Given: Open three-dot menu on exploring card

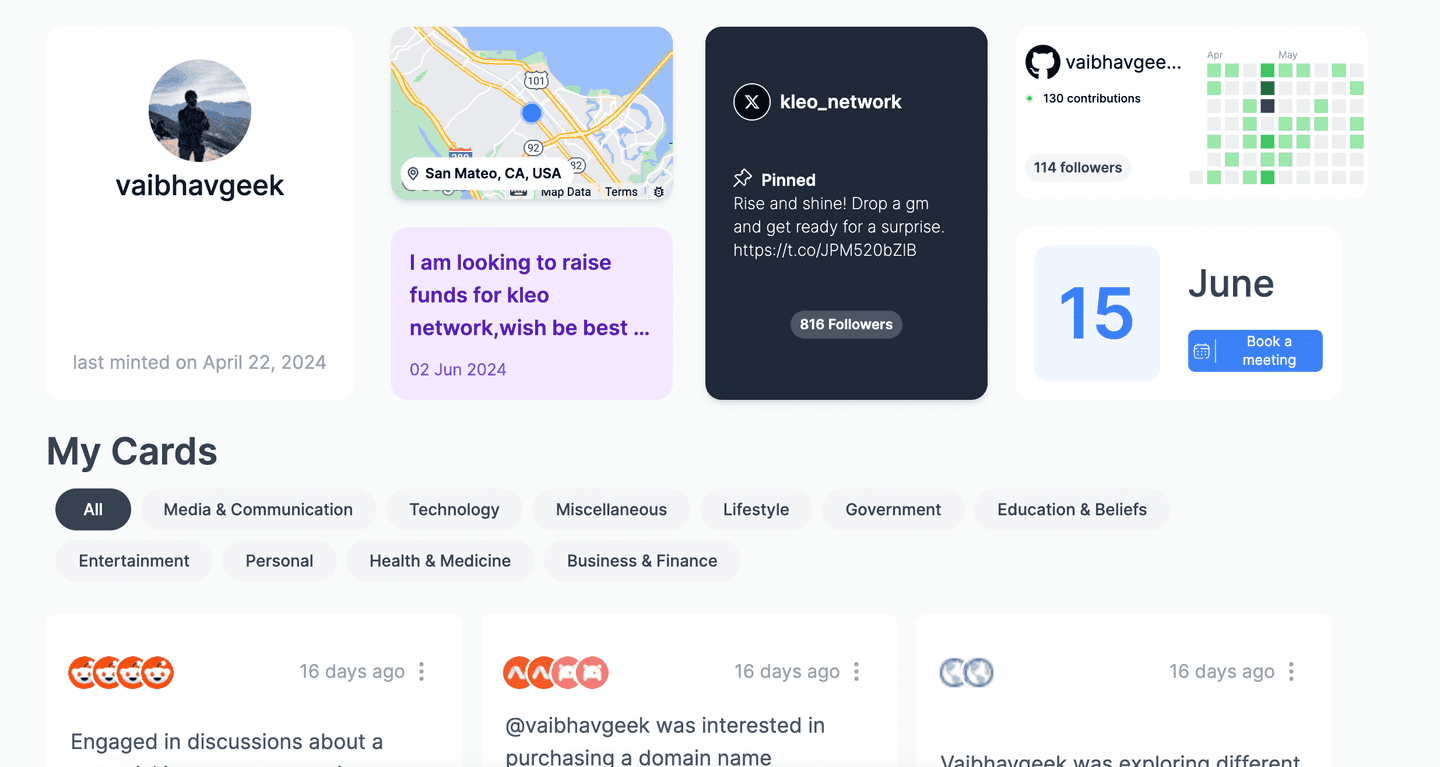Looking at the screenshot, I should [1291, 672].
